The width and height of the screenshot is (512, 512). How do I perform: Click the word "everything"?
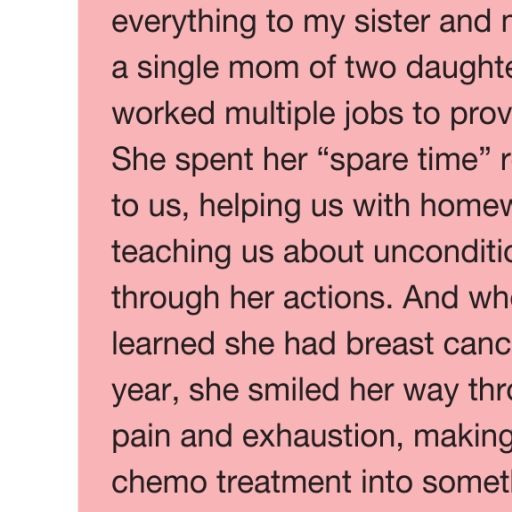[184, 23]
